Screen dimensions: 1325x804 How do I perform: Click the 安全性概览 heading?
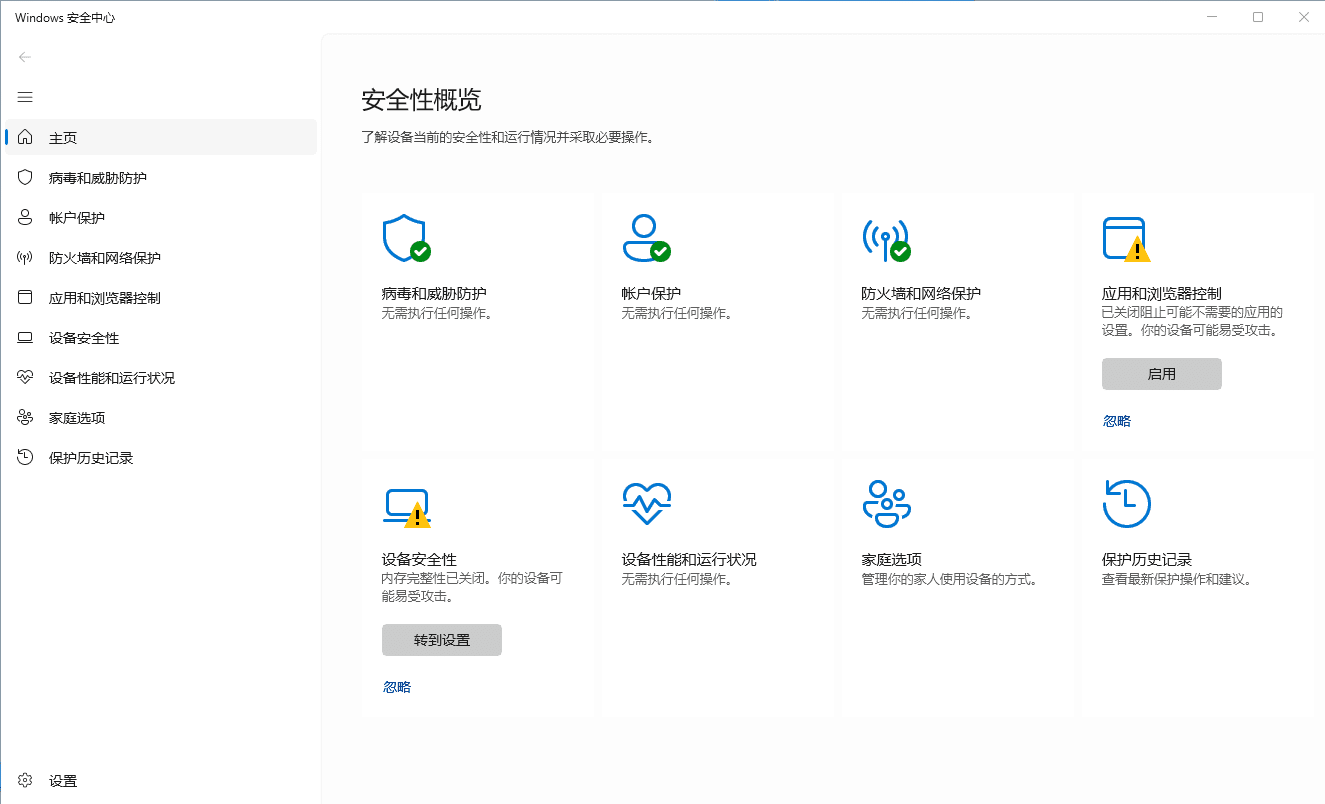pyautogui.click(x=421, y=100)
